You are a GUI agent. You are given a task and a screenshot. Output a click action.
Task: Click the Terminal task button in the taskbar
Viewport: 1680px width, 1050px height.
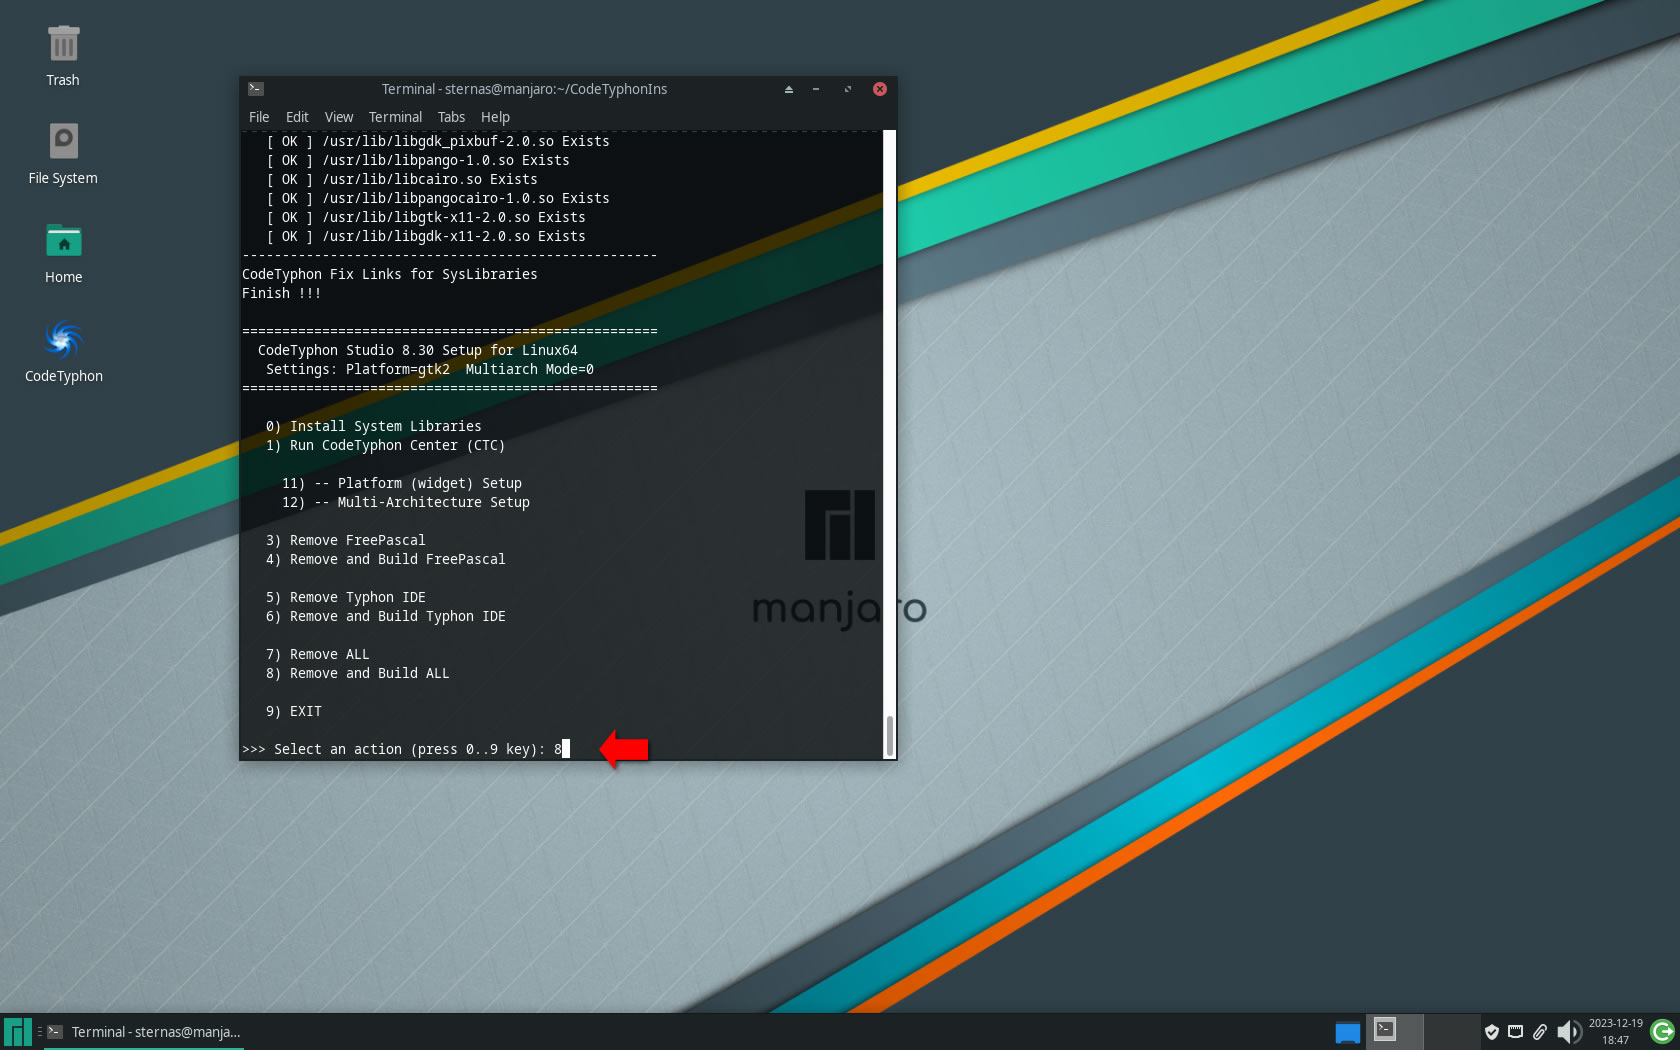click(143, 1032)
